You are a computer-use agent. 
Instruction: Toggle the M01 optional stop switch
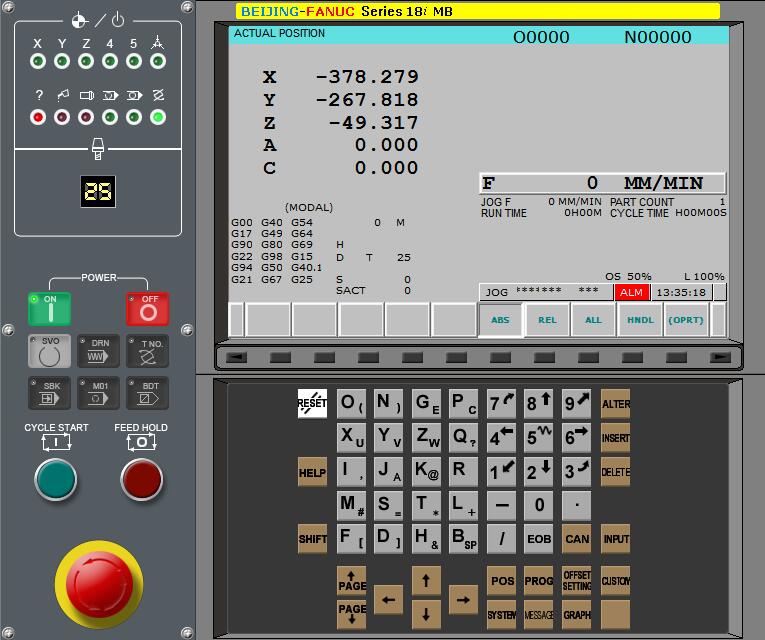[99, 393]
